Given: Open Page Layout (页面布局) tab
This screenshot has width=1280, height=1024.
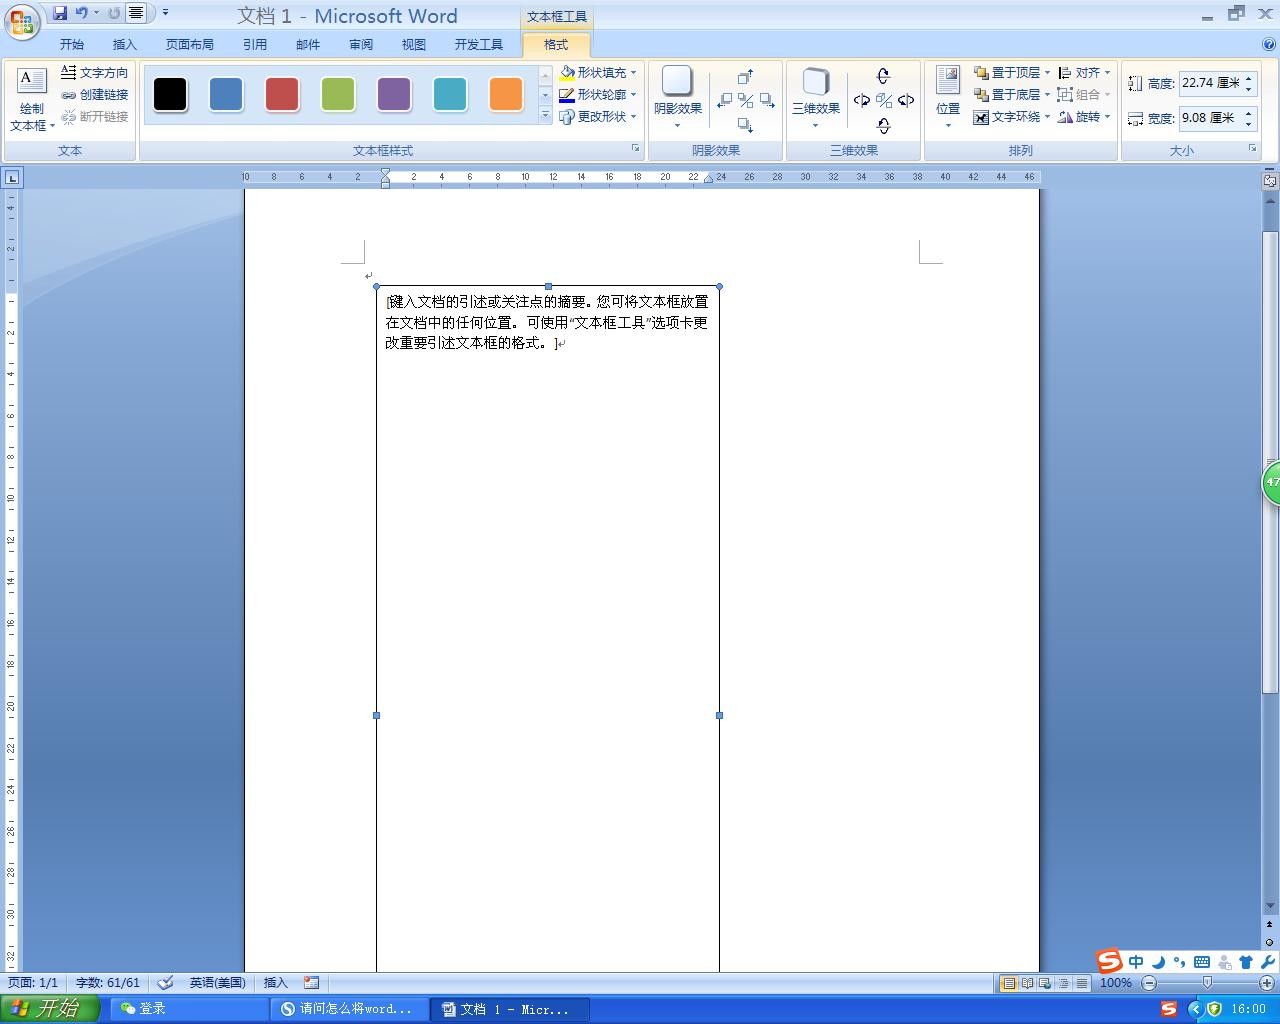Looking at the screenshot, I should [190, 45].
